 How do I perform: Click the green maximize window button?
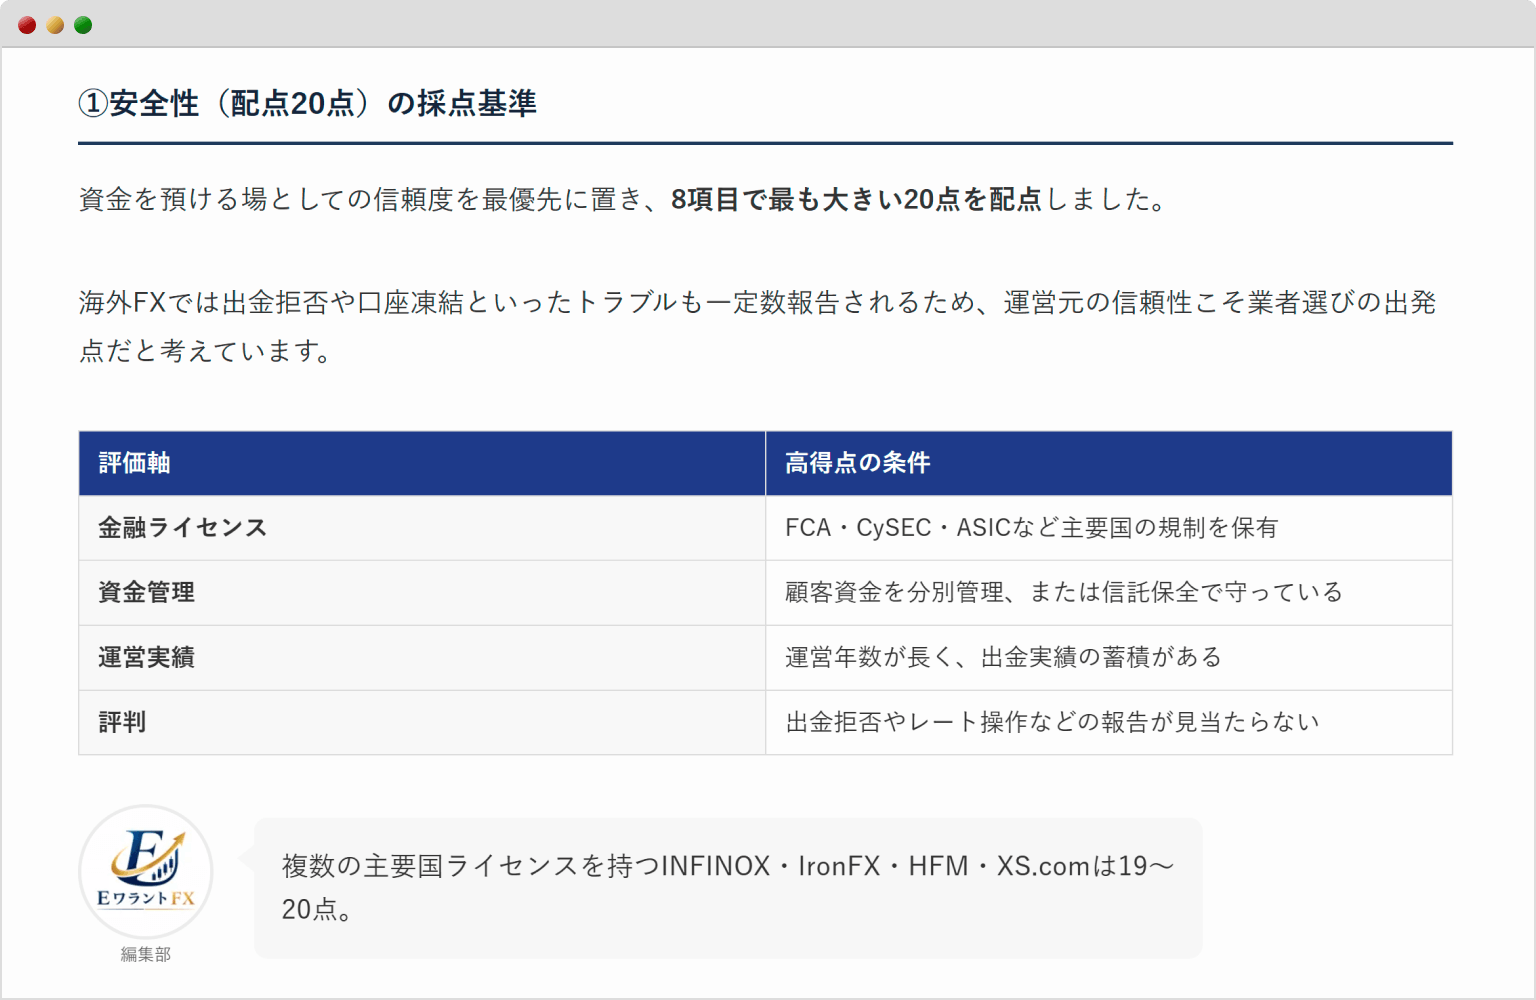(x=83, y=25)
